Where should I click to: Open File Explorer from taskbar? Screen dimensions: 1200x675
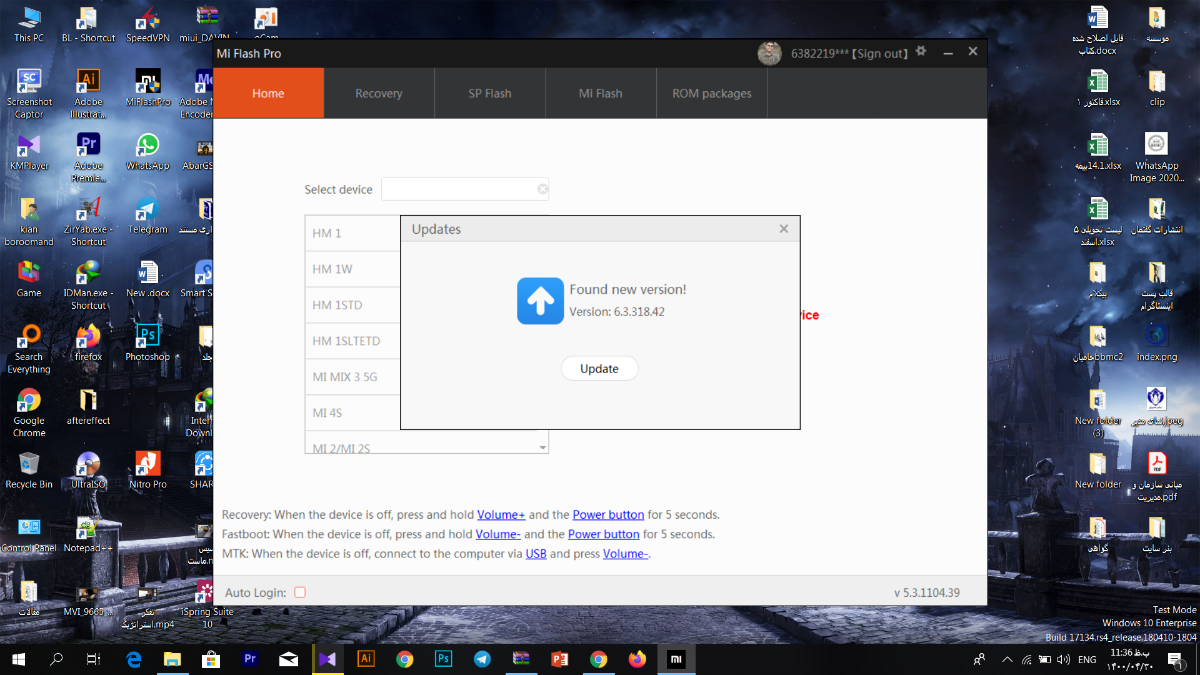tap(172, 659)
